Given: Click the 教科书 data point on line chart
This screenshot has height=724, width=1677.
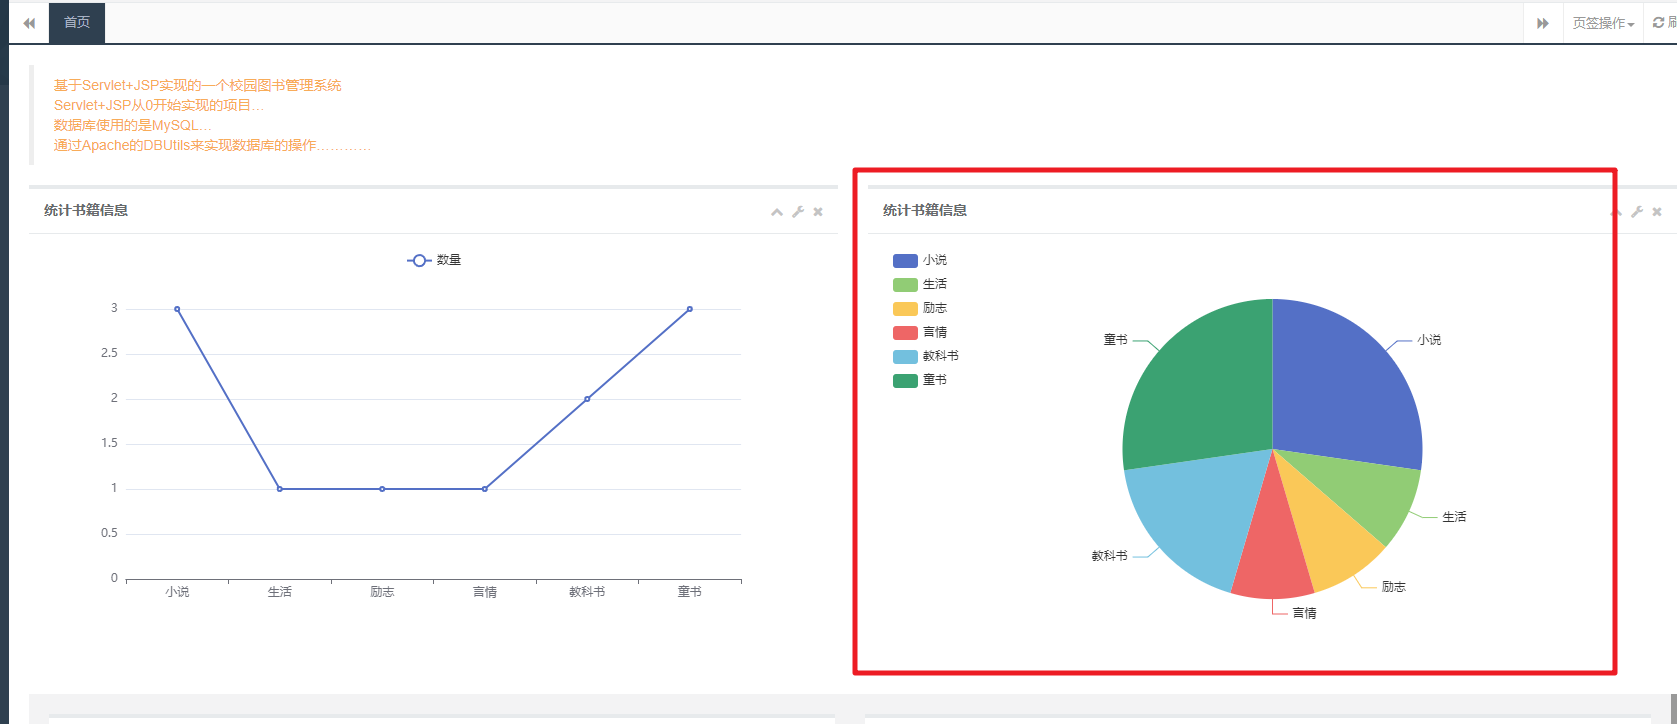Looking at the screenshot, I should (x=587, y=399).
